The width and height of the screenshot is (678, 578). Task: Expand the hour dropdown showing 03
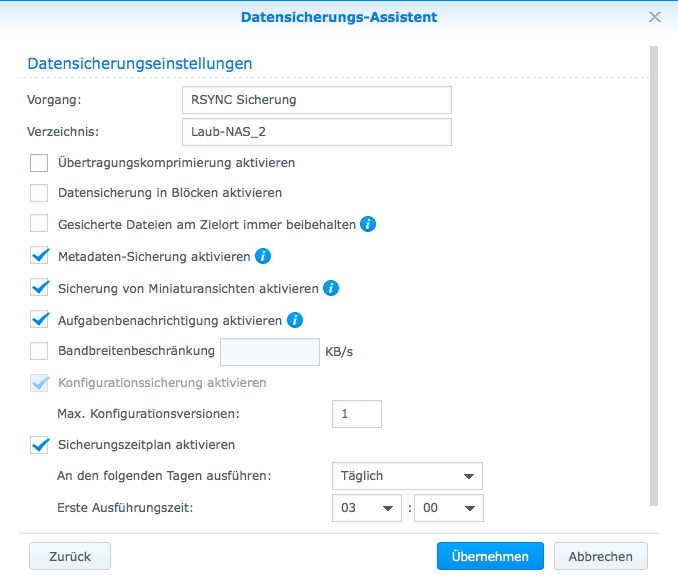tap(367, 508)
